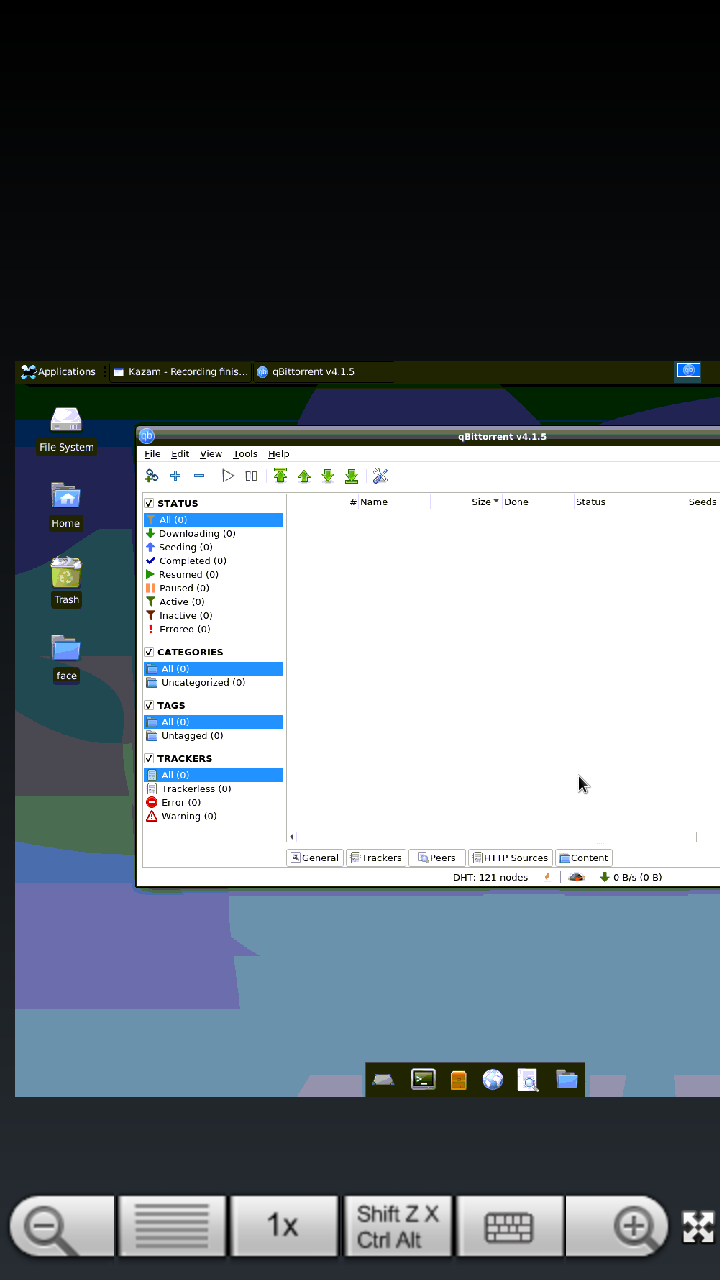This screenshot has width=720, height=1280.
Task: Open the View menu
Action: 211,454
